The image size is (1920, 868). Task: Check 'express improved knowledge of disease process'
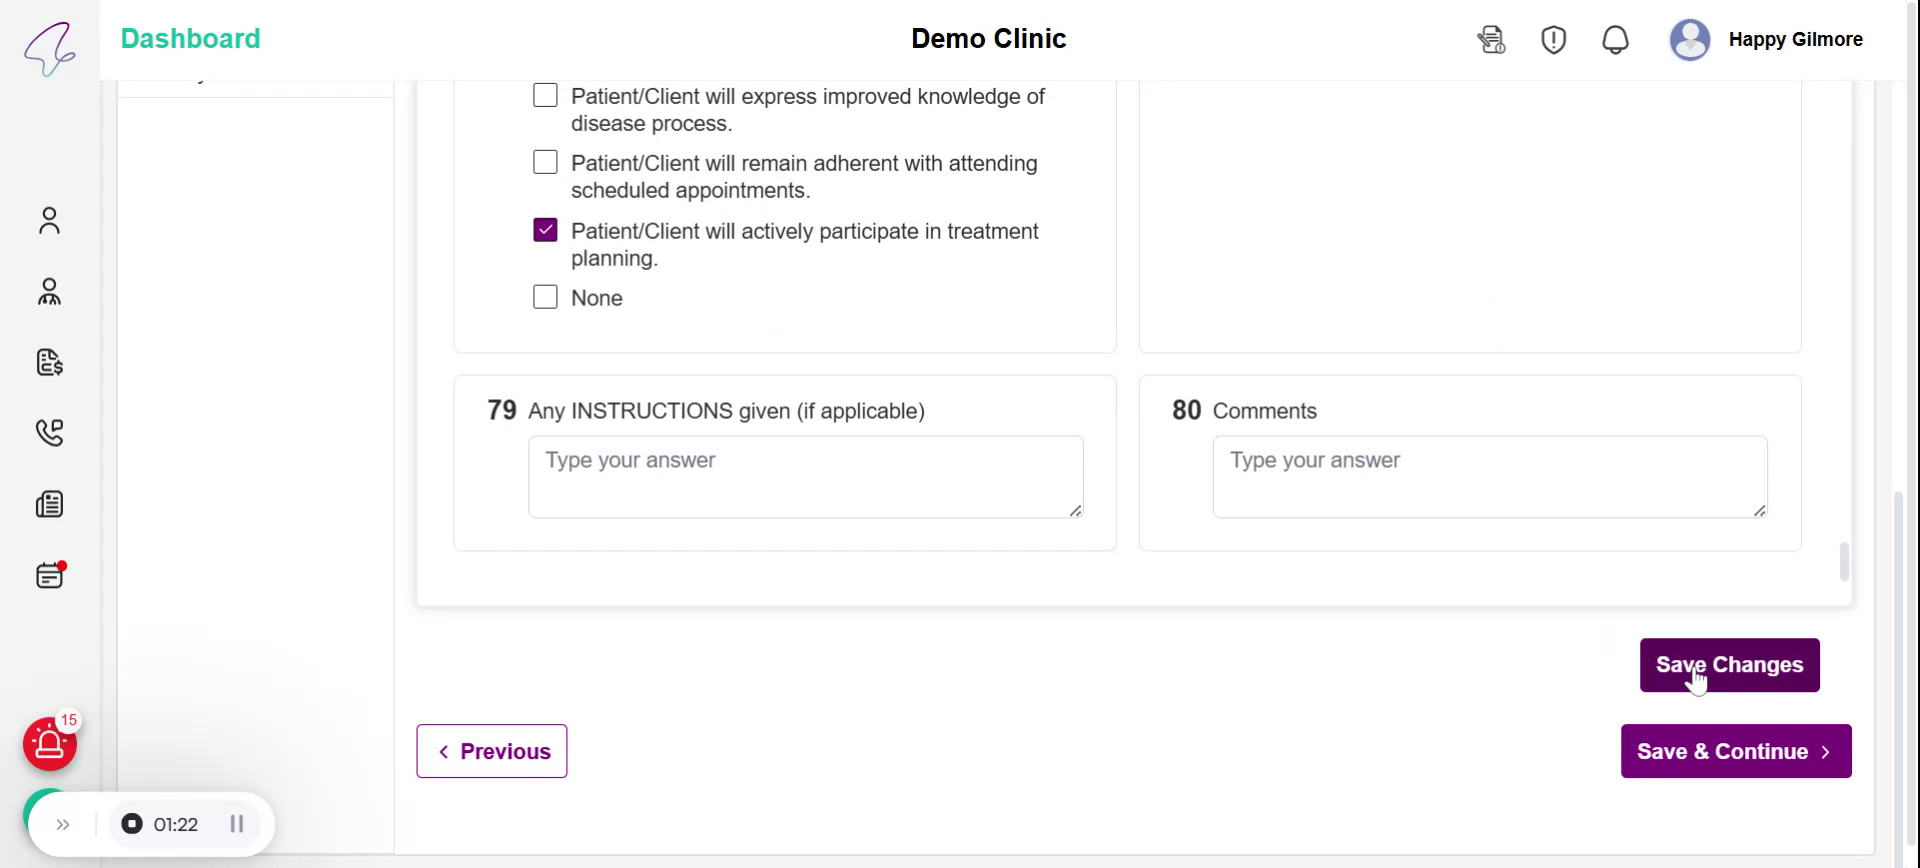point(545,96)
